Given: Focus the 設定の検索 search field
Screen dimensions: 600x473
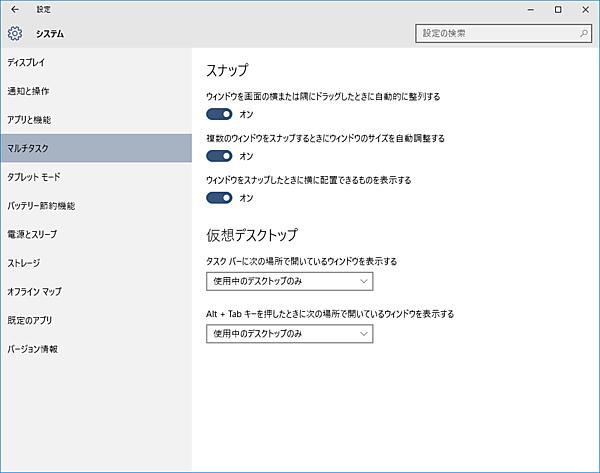Looking at the screenshot, I should (503, 33).
